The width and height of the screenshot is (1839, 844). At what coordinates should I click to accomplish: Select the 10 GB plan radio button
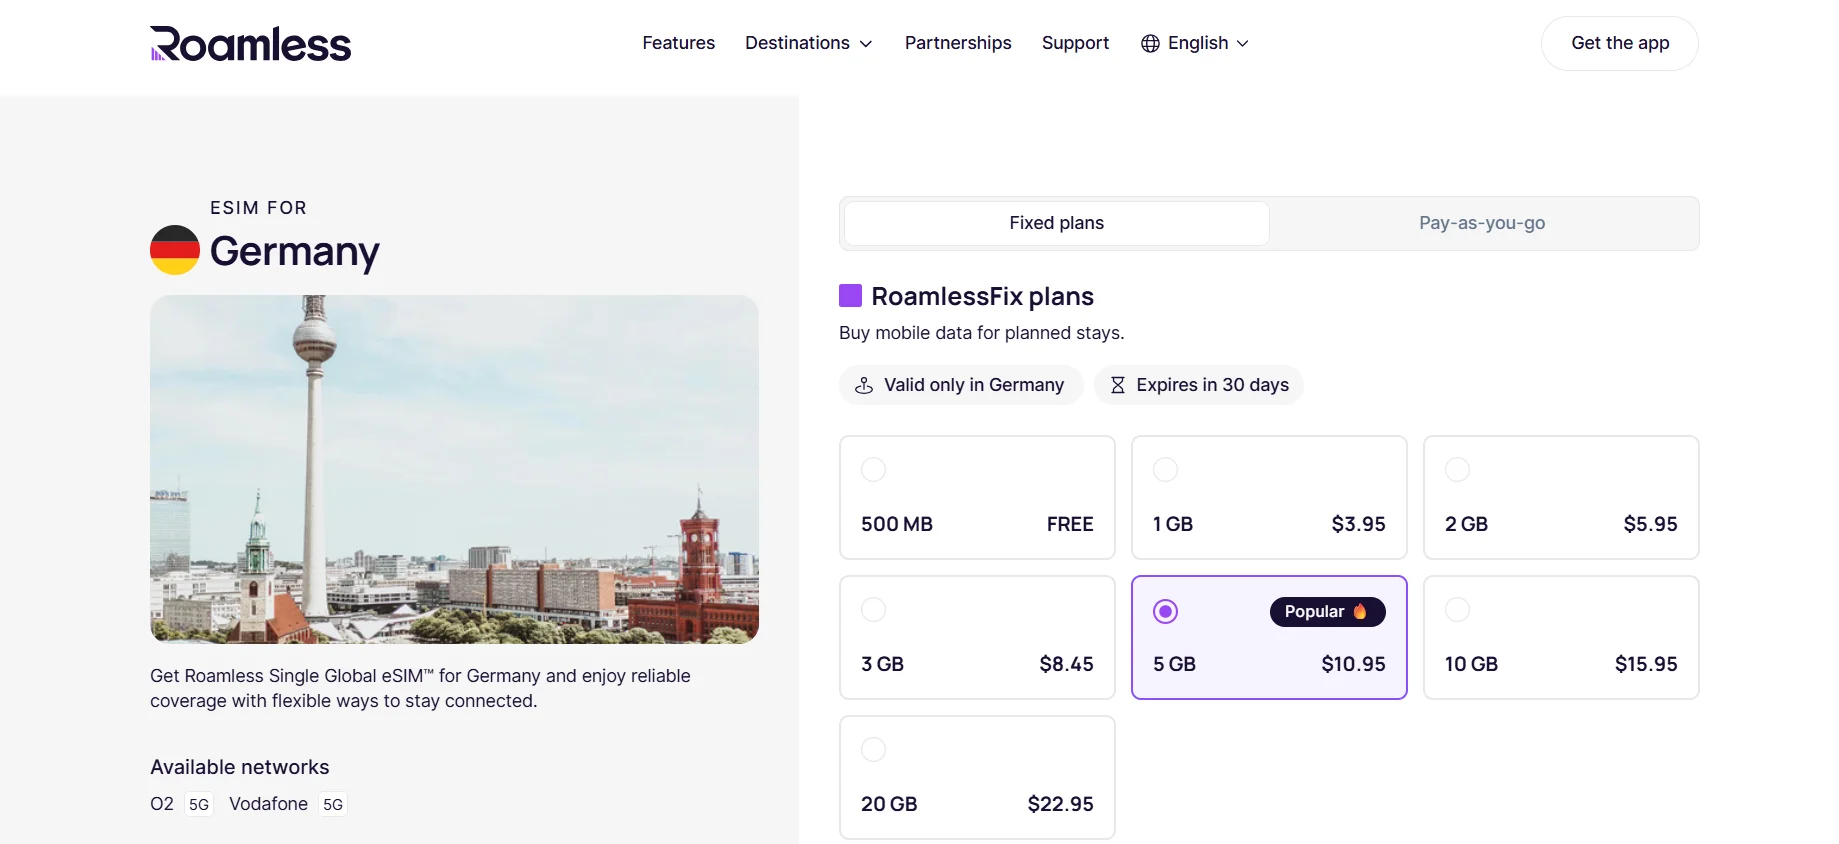pyautogui.click(x=1457, y=609)
